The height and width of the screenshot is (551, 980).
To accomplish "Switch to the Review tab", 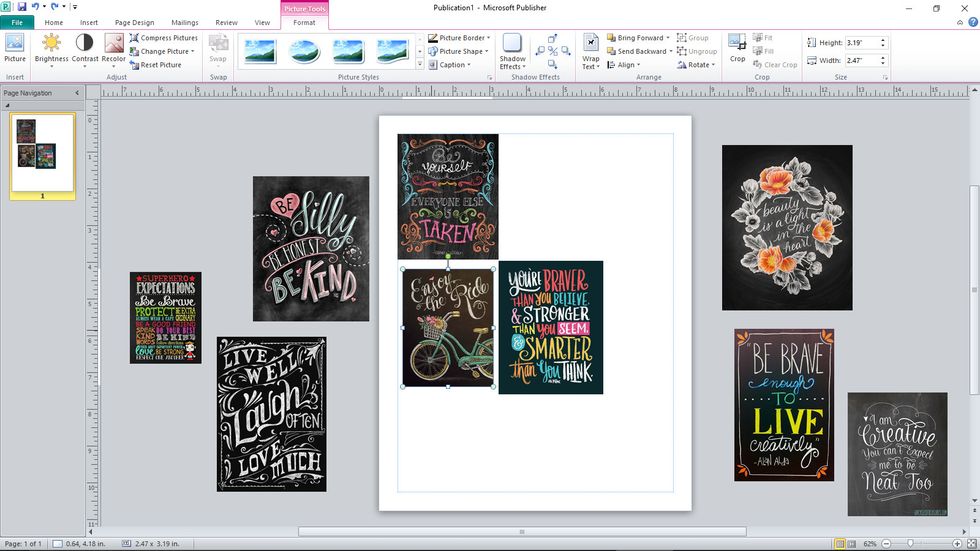I will pyautogui.click(x=226, y=22).
